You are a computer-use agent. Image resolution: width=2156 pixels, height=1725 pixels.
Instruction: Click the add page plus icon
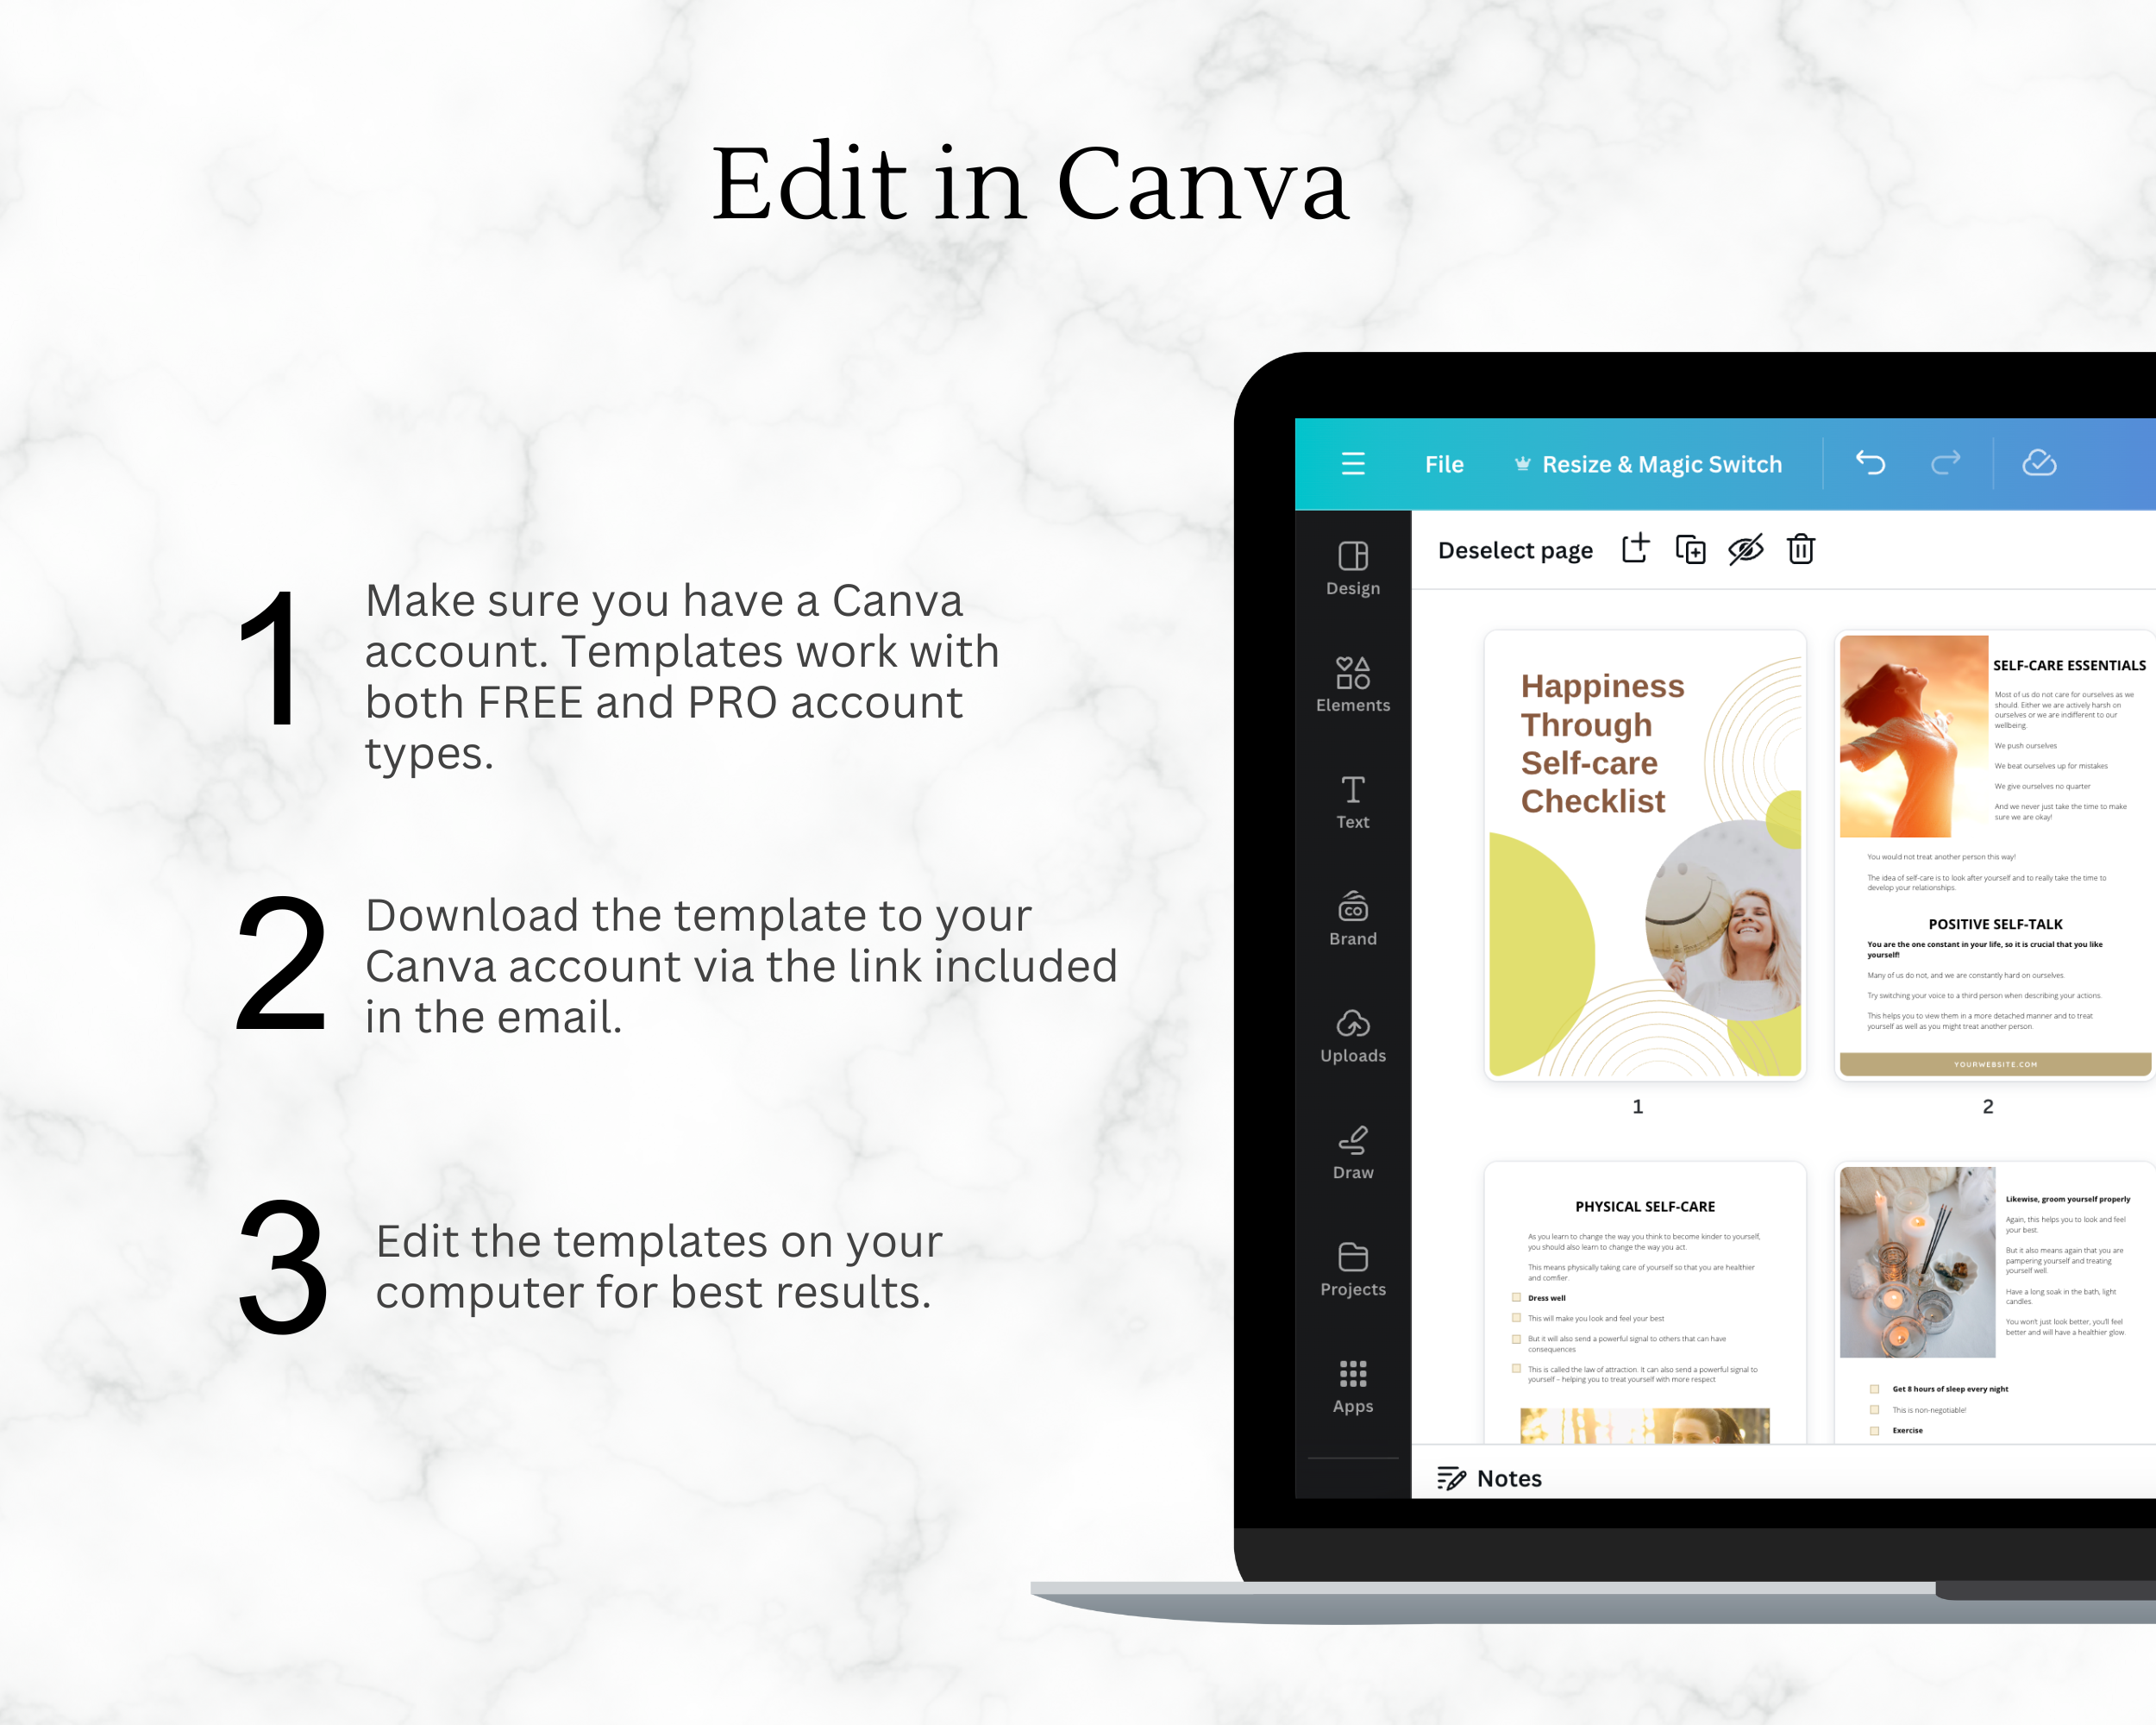click(1635, 549)
